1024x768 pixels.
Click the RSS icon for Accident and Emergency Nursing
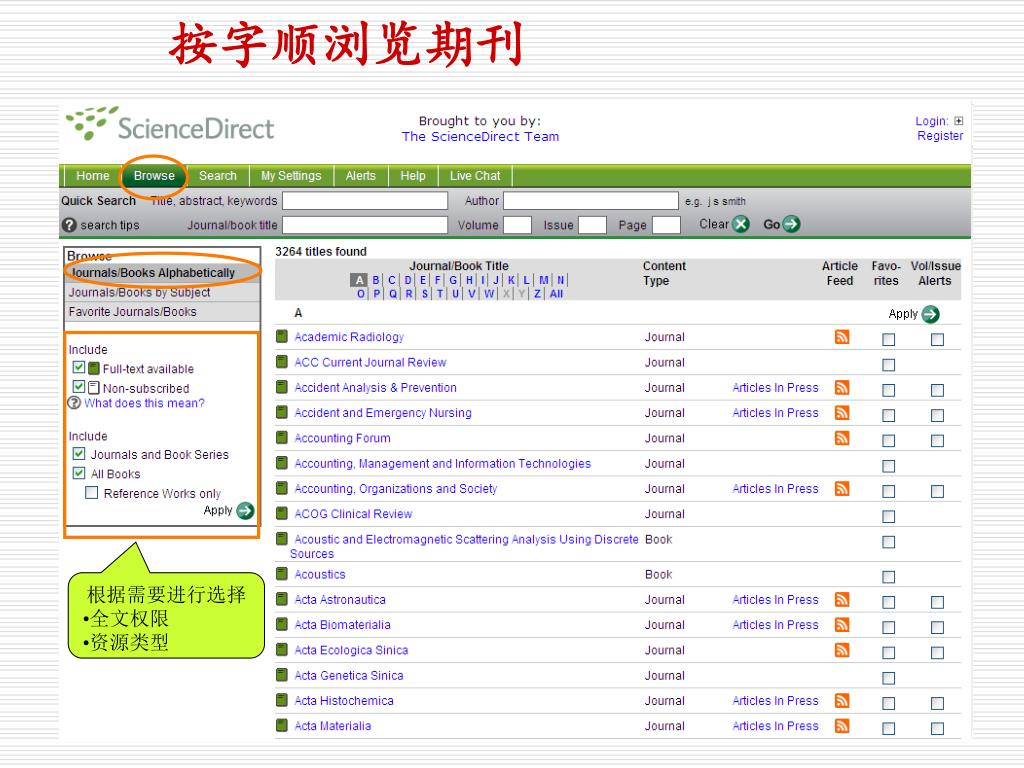pyautogui.click(x=842, y=413)
